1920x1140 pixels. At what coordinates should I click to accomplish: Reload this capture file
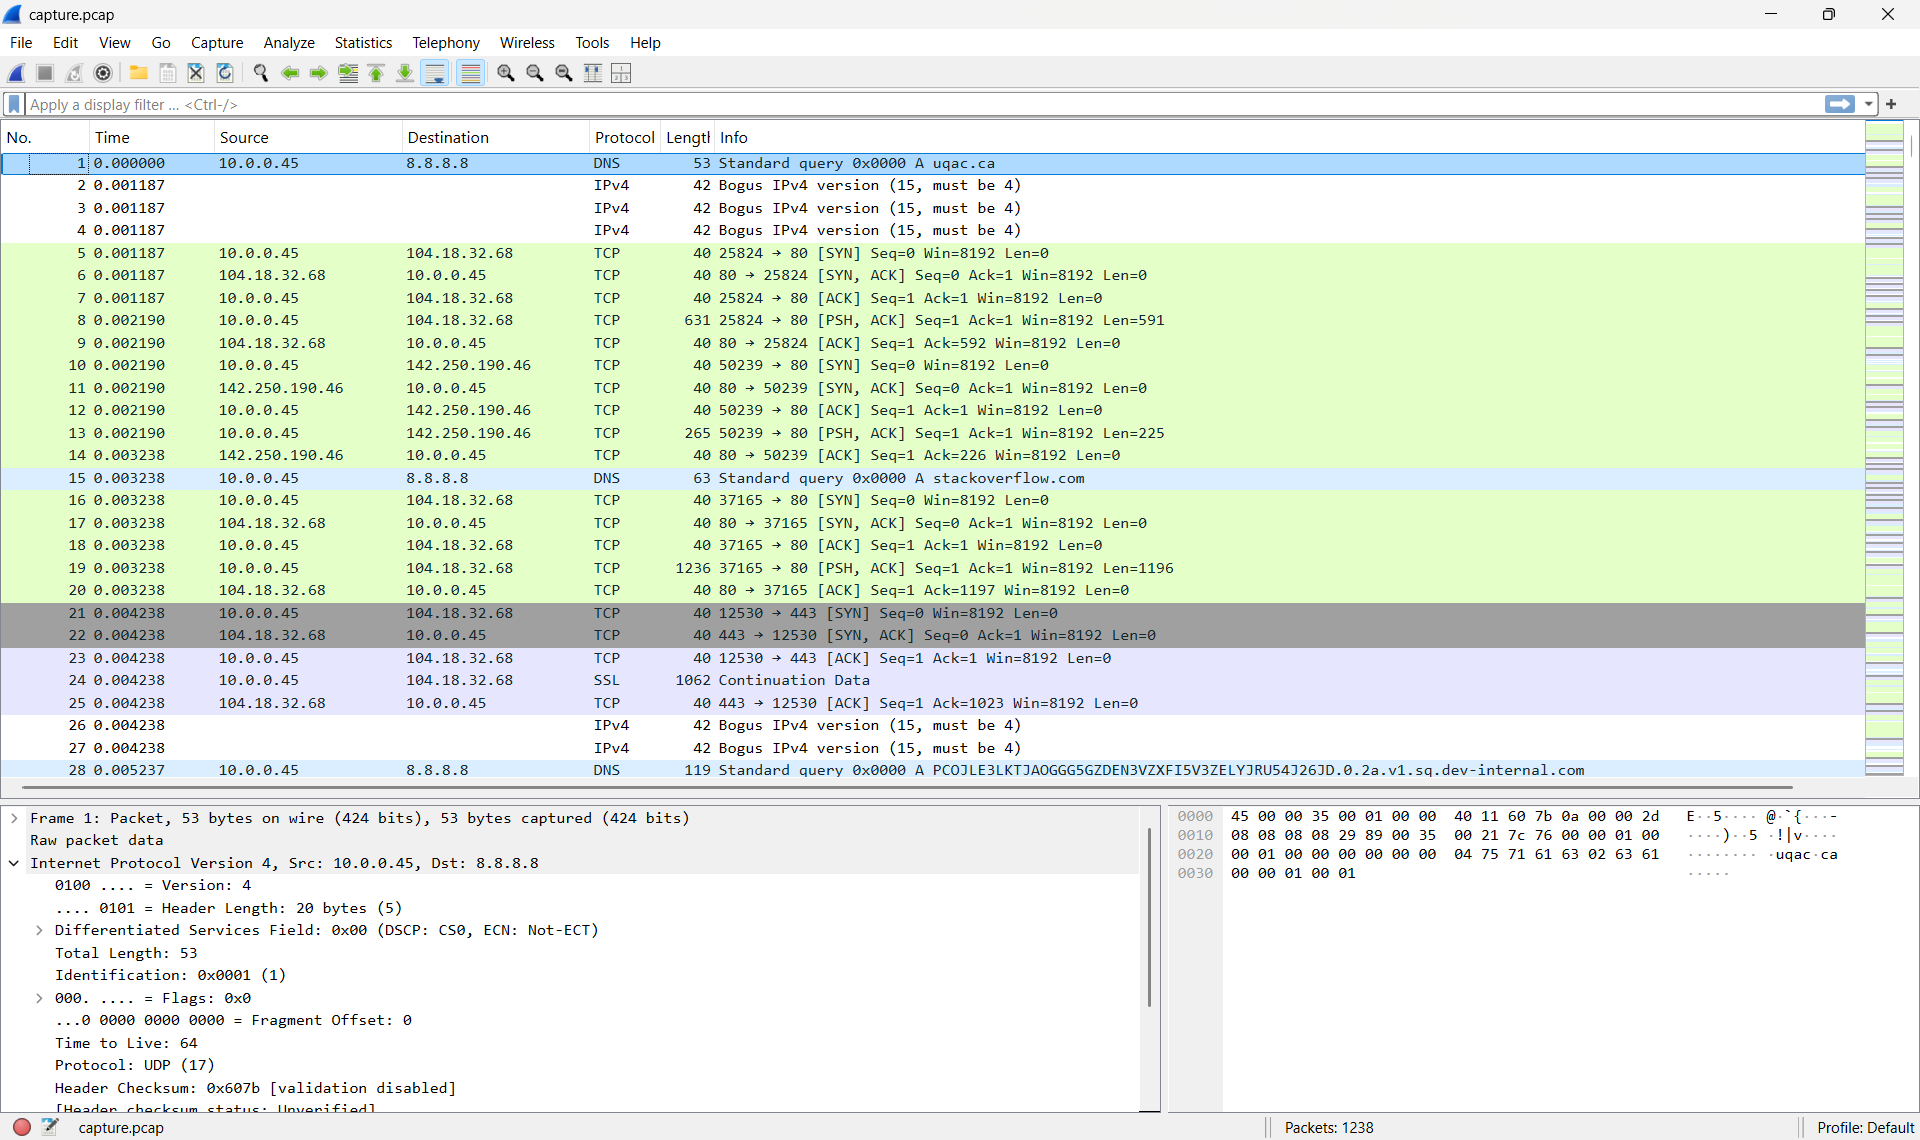click(x=225, y=73)
